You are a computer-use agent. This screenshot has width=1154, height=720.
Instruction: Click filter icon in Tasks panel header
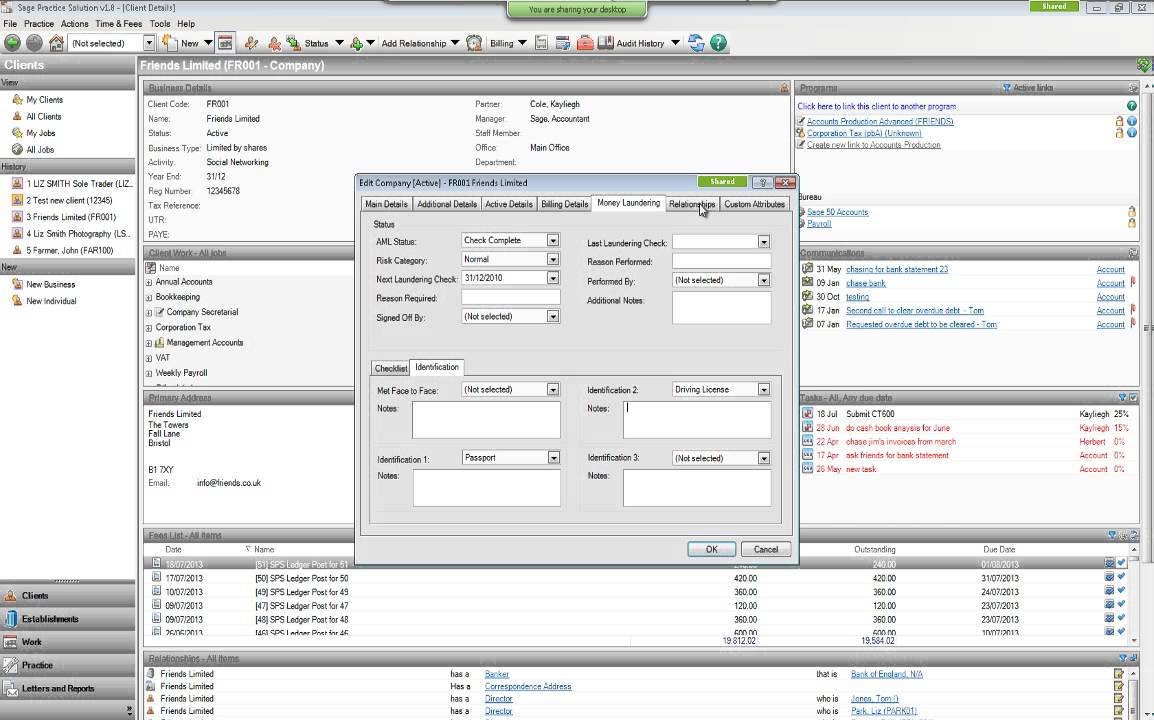1122,398
